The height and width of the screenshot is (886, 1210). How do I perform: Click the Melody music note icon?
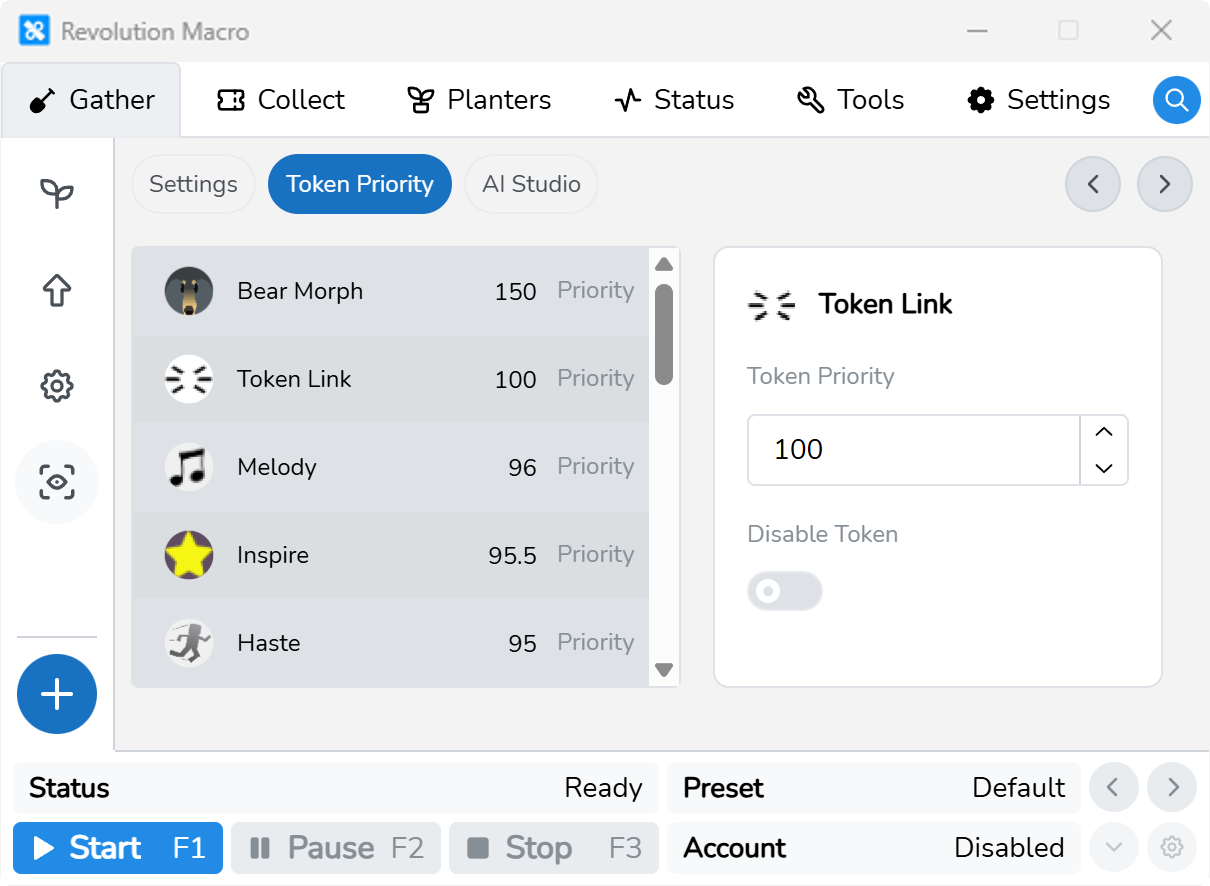(189, 467)
